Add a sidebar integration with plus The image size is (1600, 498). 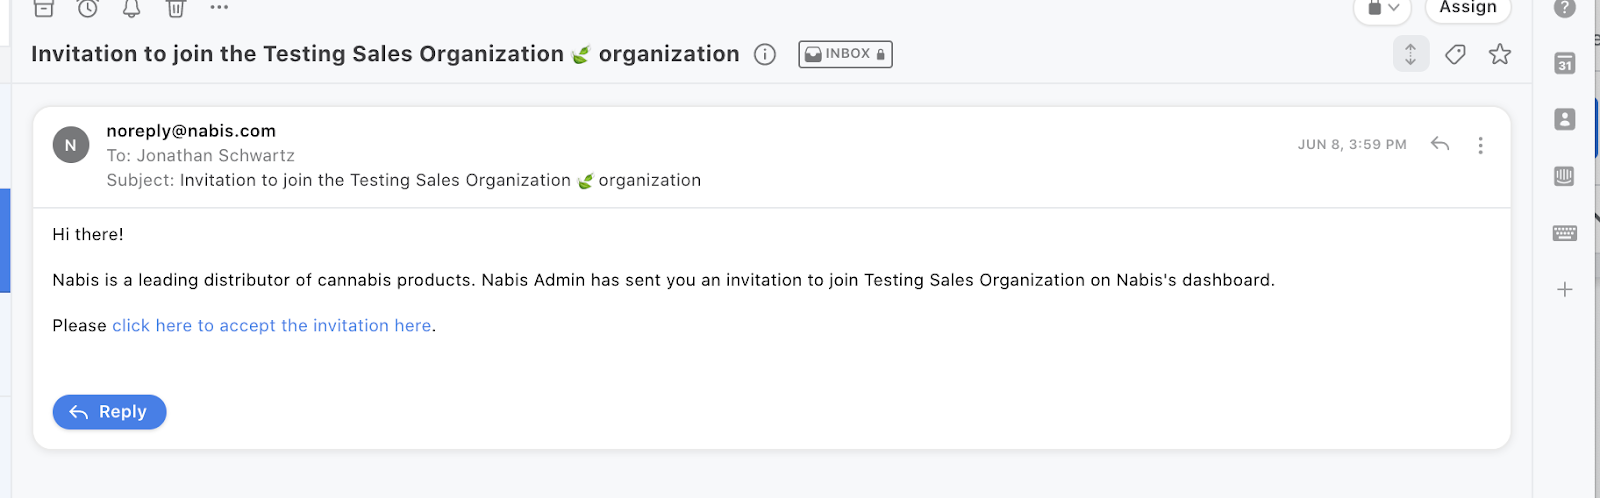point(1565,290)
